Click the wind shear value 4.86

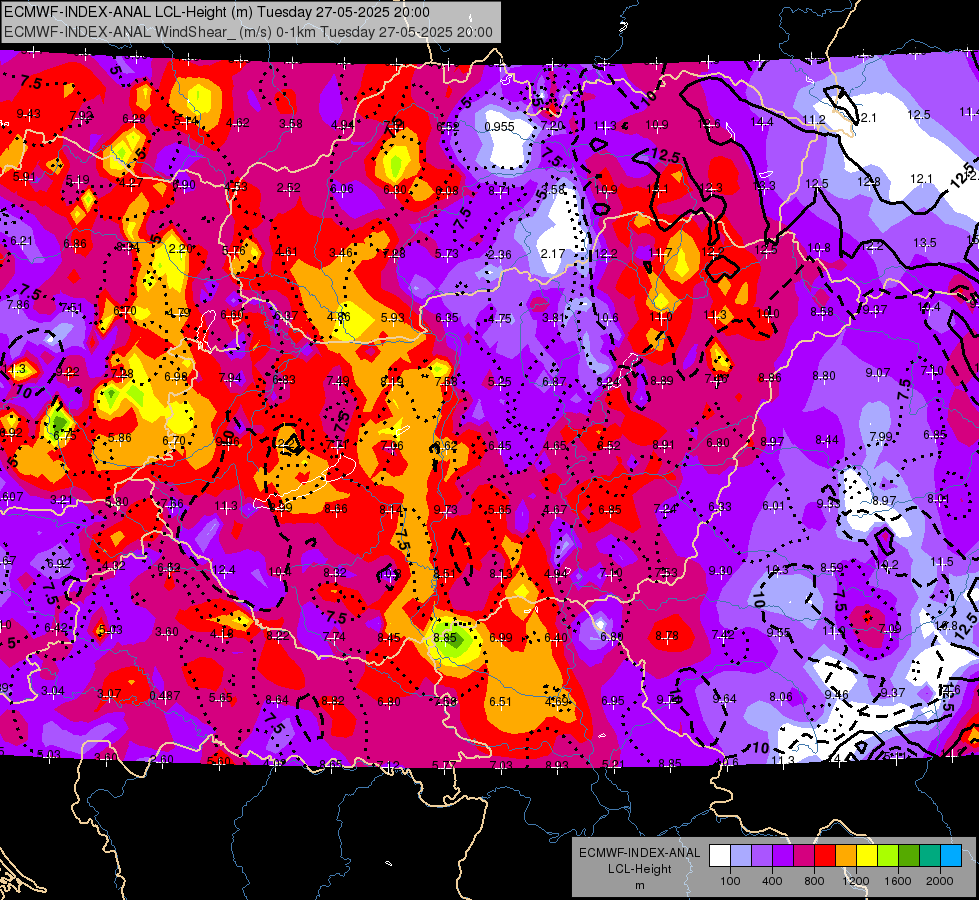pyautogui.click(x=338, y=317)
